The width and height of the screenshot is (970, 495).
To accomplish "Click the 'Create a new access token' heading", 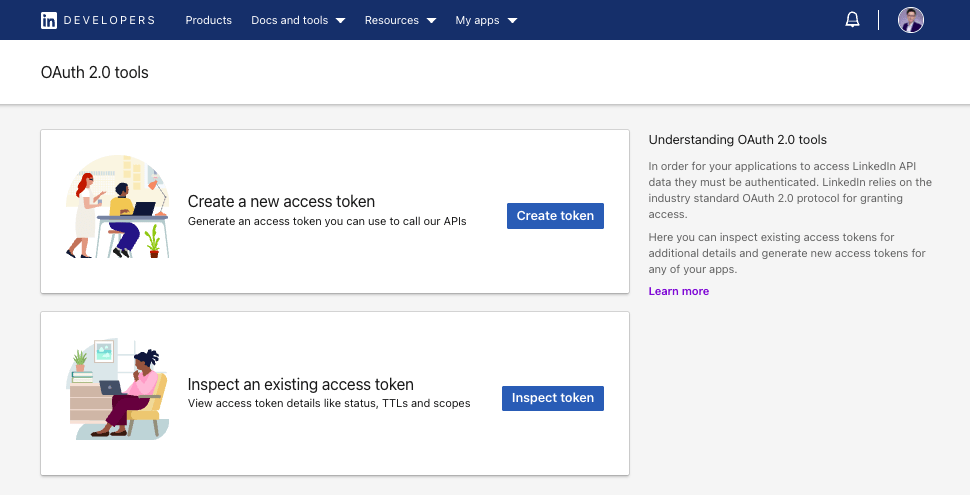I will 281,201.
